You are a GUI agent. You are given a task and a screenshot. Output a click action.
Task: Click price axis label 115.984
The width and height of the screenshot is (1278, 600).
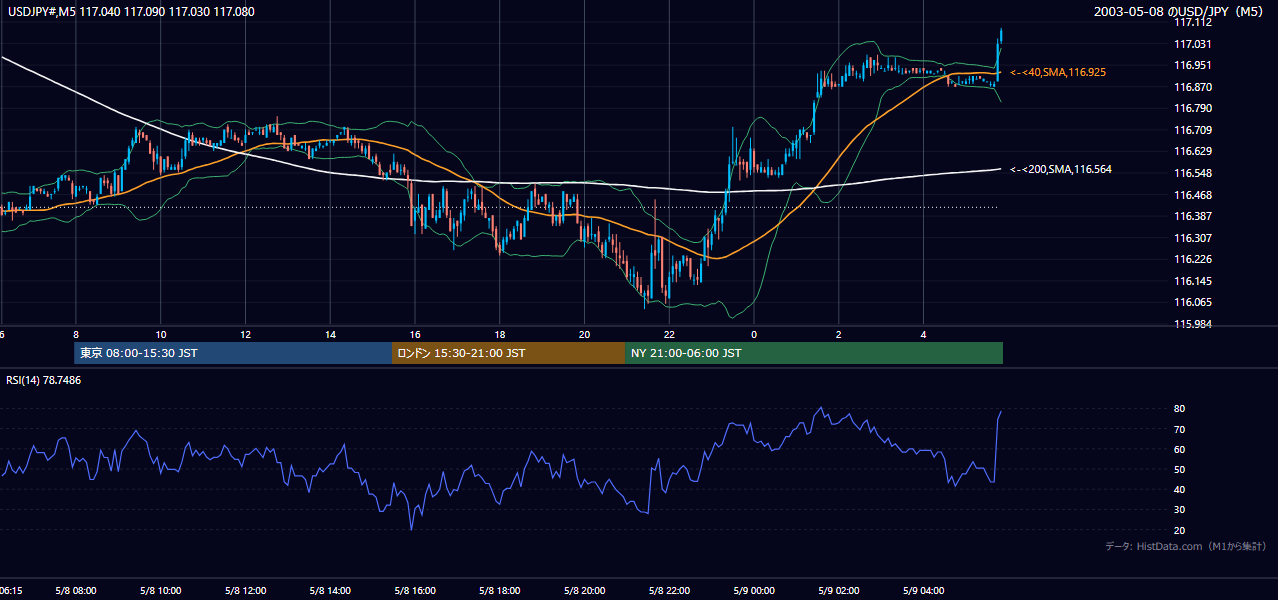tap(1193, 324)
